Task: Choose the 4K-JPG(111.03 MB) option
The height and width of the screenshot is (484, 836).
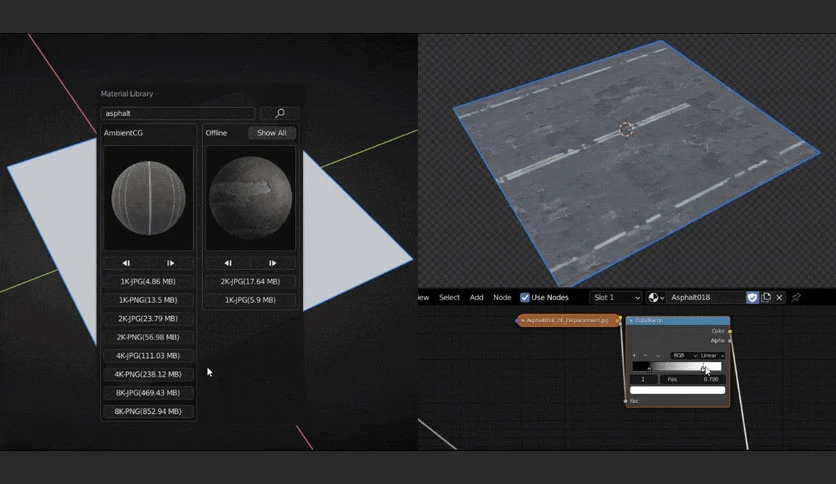Action: [x=148, y=356]
